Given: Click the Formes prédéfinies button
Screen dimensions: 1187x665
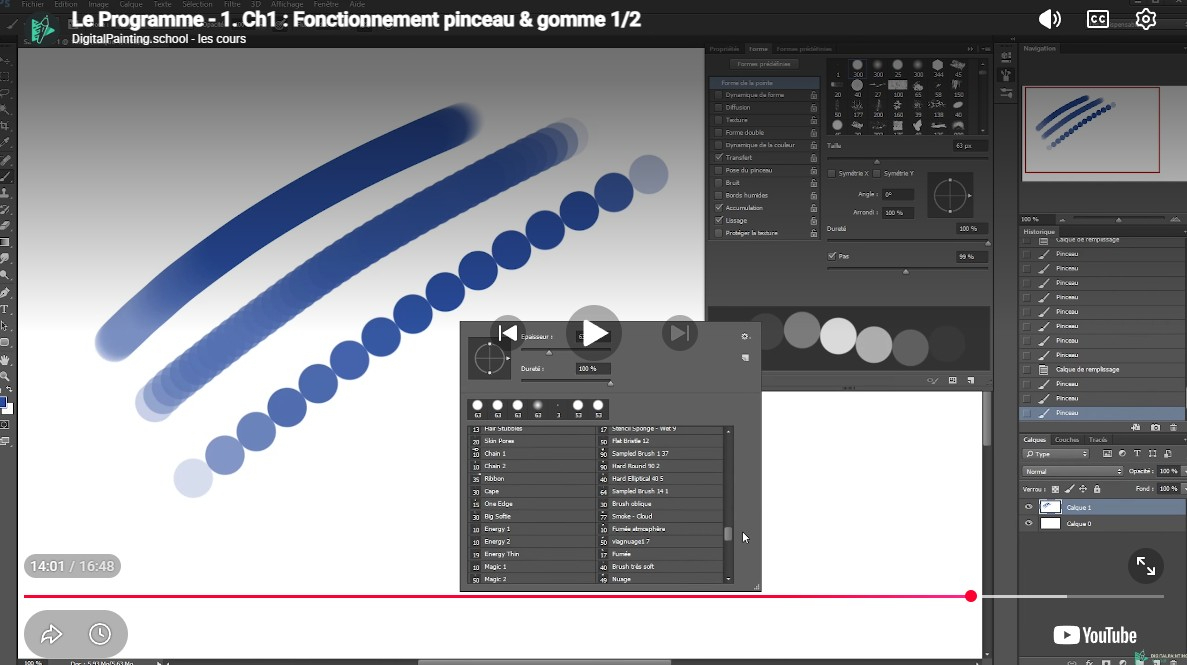Looking at the screenshot, I should point(764,63).
